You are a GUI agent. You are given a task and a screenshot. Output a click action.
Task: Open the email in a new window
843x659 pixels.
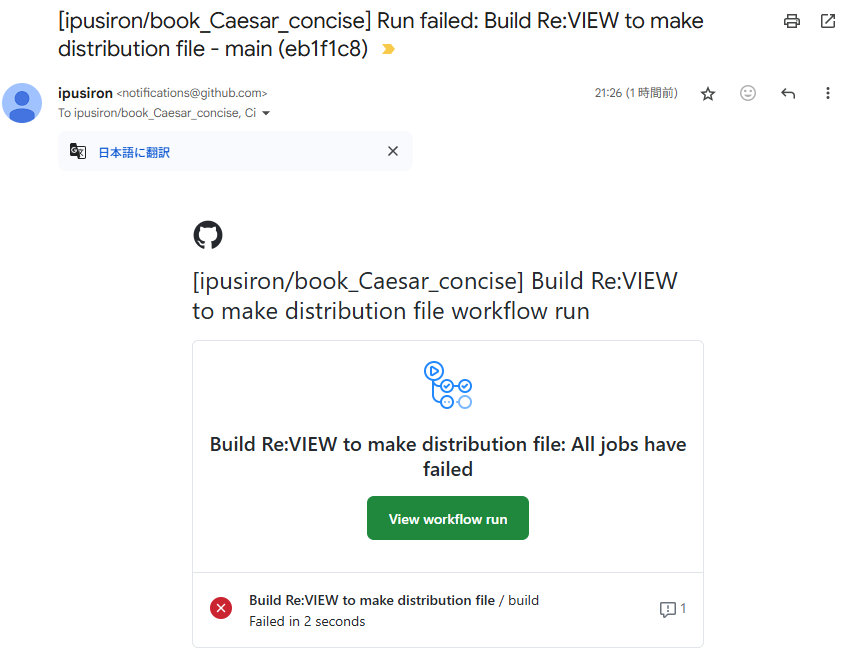(x=827, y=21)
